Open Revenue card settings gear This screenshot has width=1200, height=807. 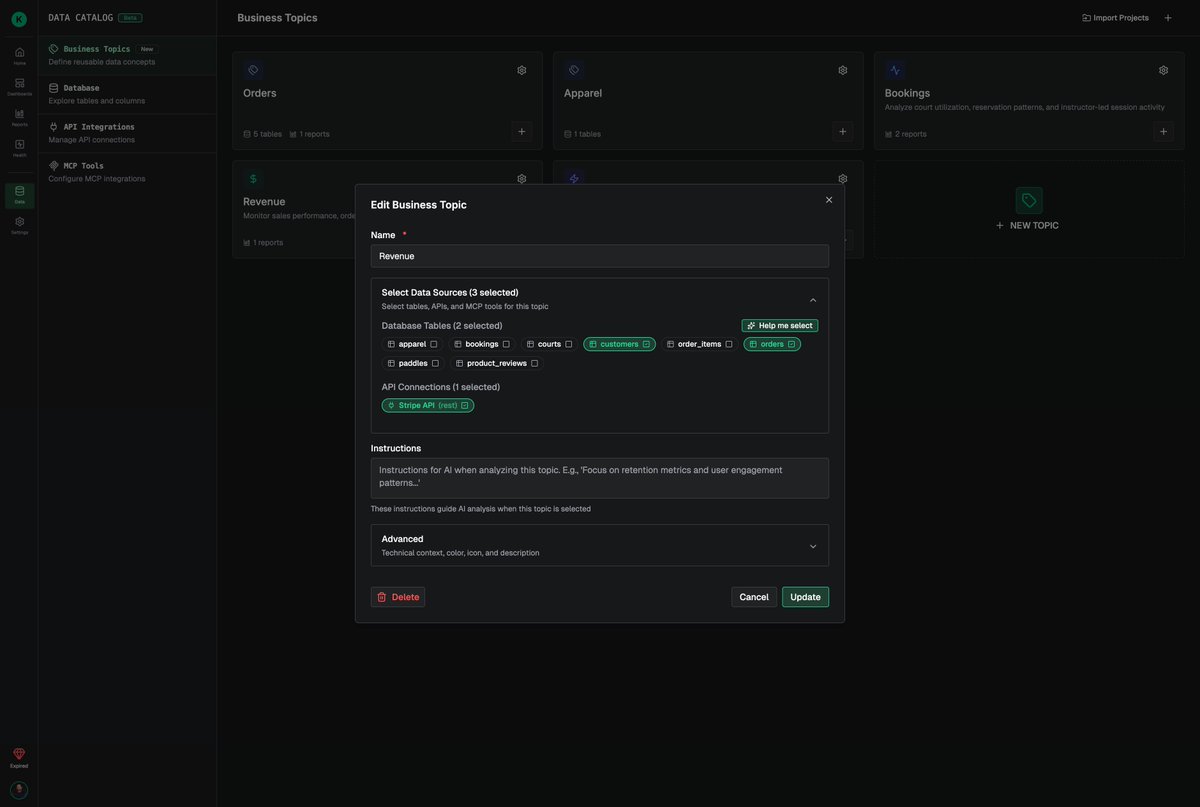(522, 179)
